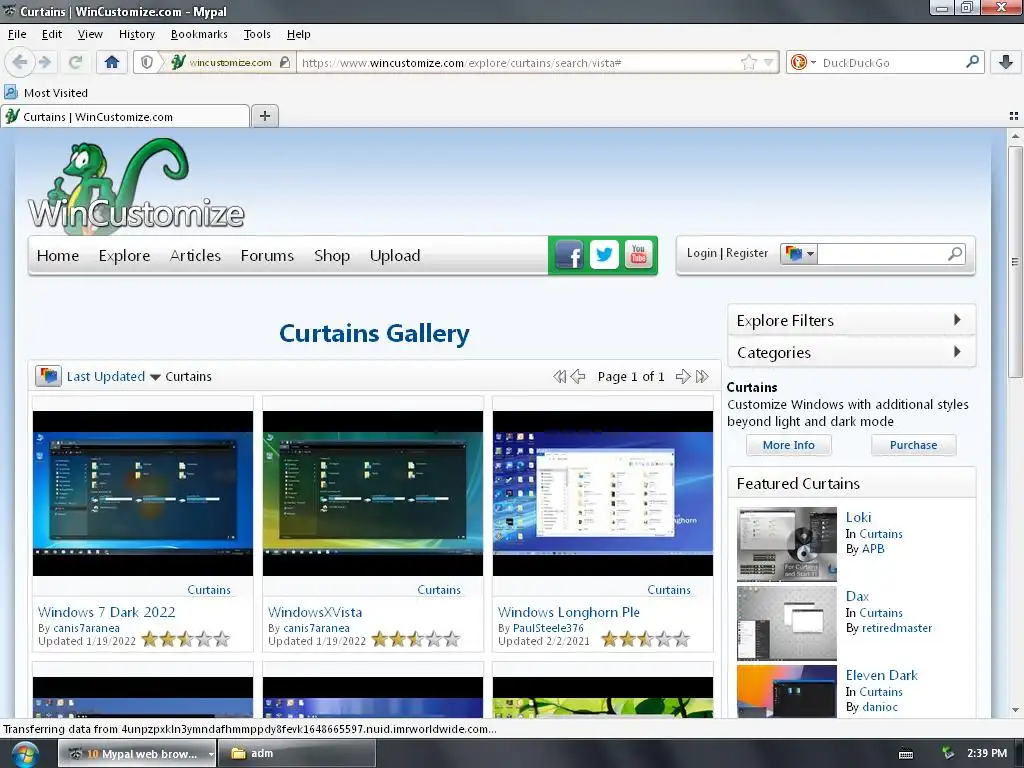Viewport: 1024px width, 768px height.
Task: Open author PaulSteele376 profile link
Action: (x=548, y=628)
